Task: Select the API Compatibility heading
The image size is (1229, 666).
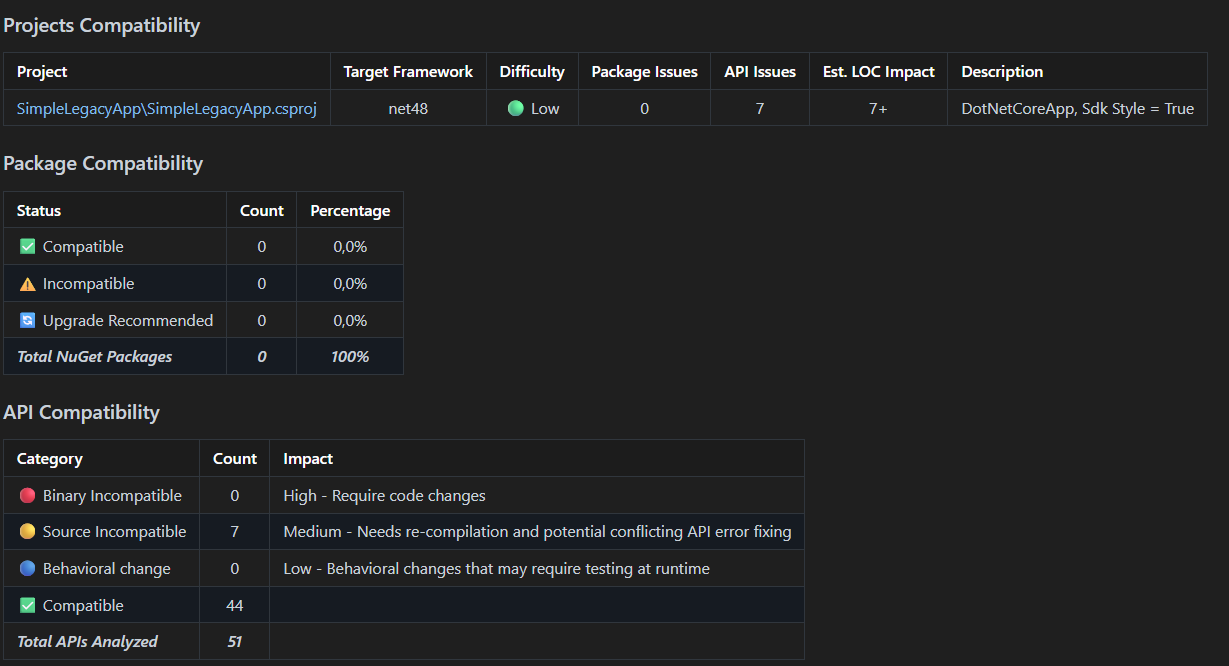Action: pos(81,412)
